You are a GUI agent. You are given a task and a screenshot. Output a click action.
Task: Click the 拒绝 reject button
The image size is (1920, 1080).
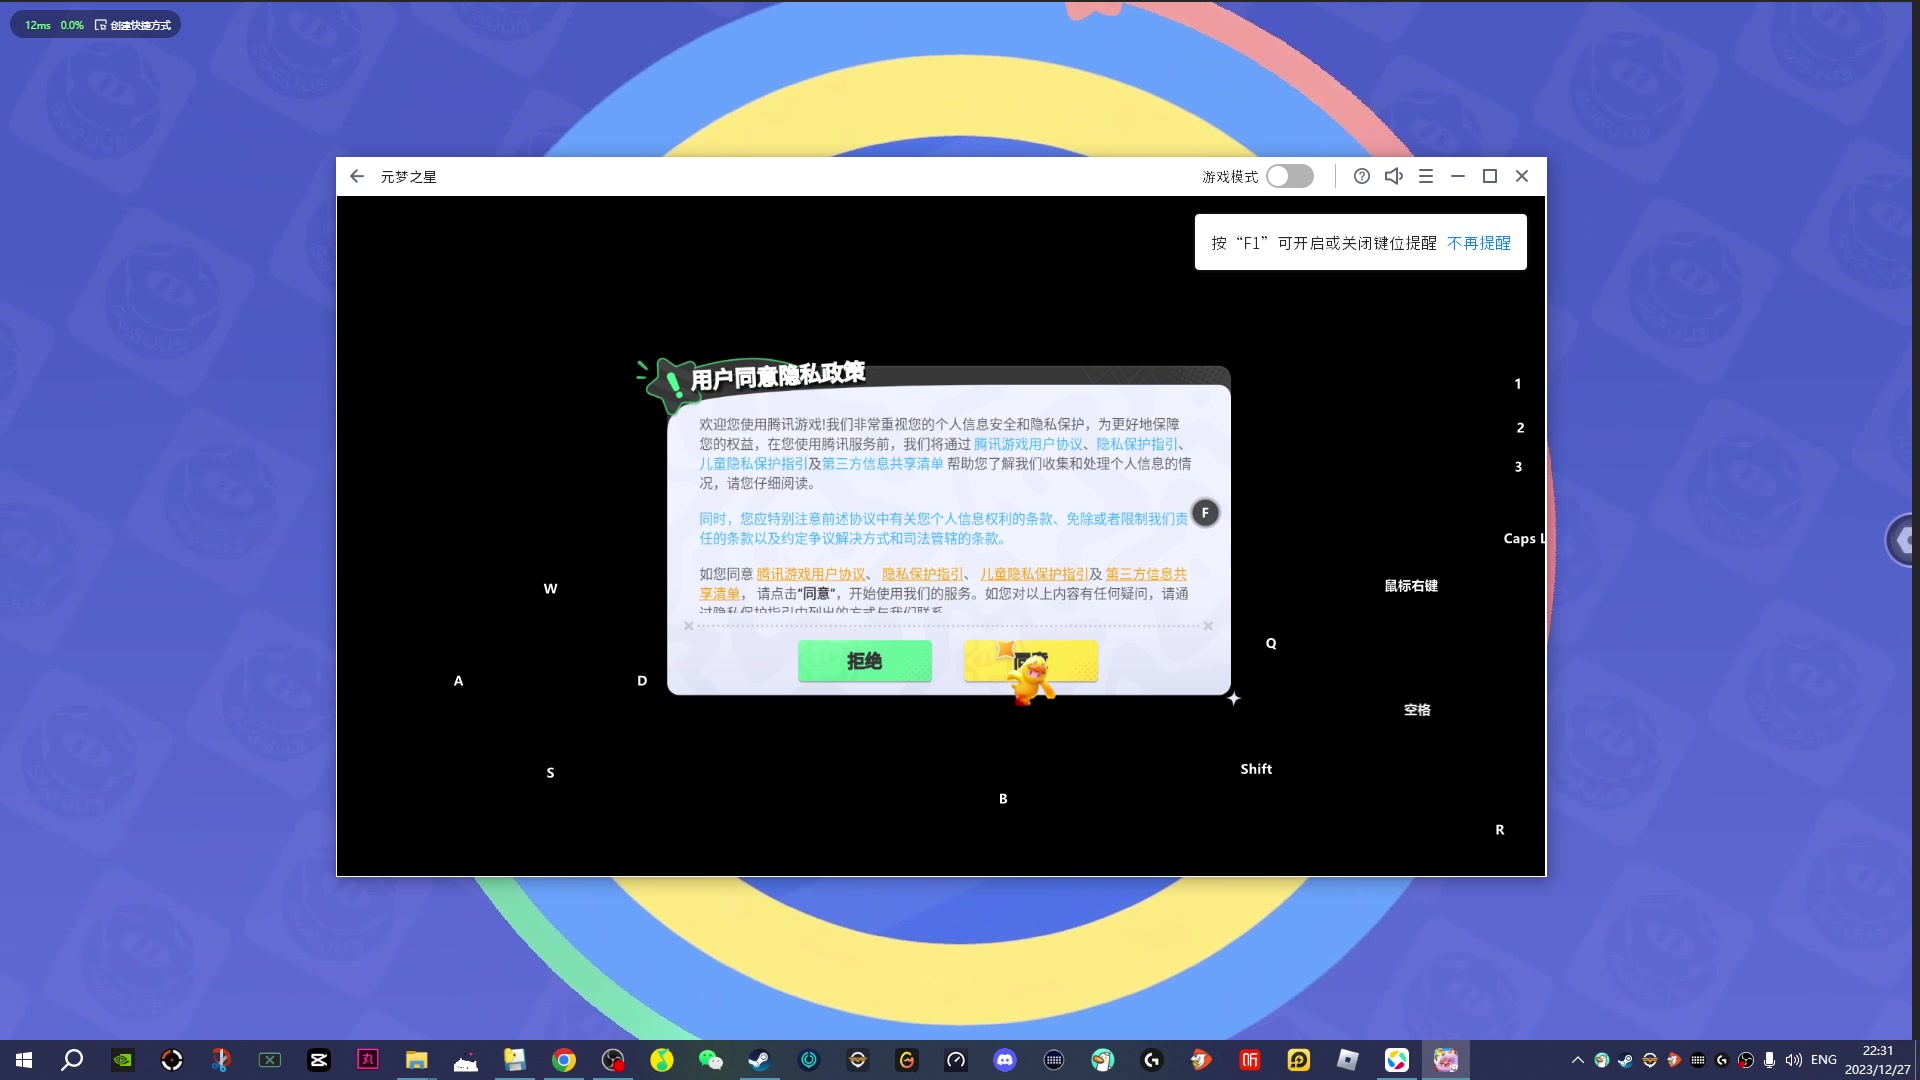tap(865, 661)
